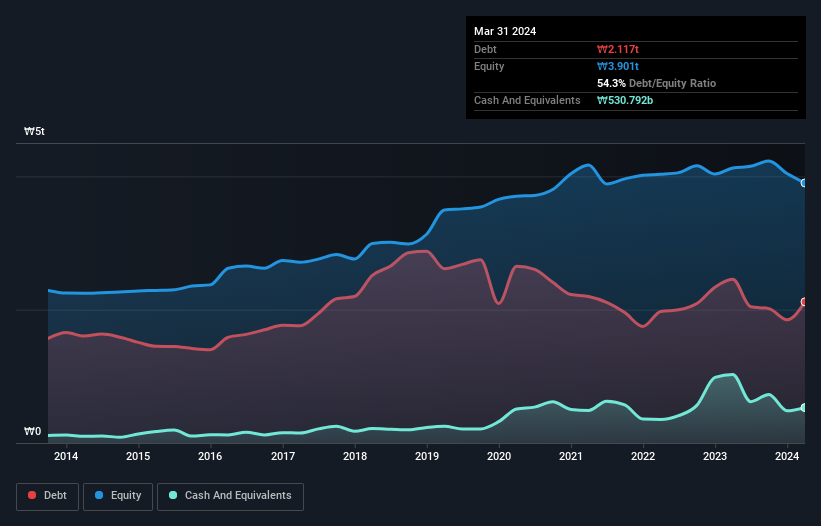This screenshot has height=526, width=821.
Task: Click the 2015 x-axis label
Action: pyautogui.click(x=138, y=456)
